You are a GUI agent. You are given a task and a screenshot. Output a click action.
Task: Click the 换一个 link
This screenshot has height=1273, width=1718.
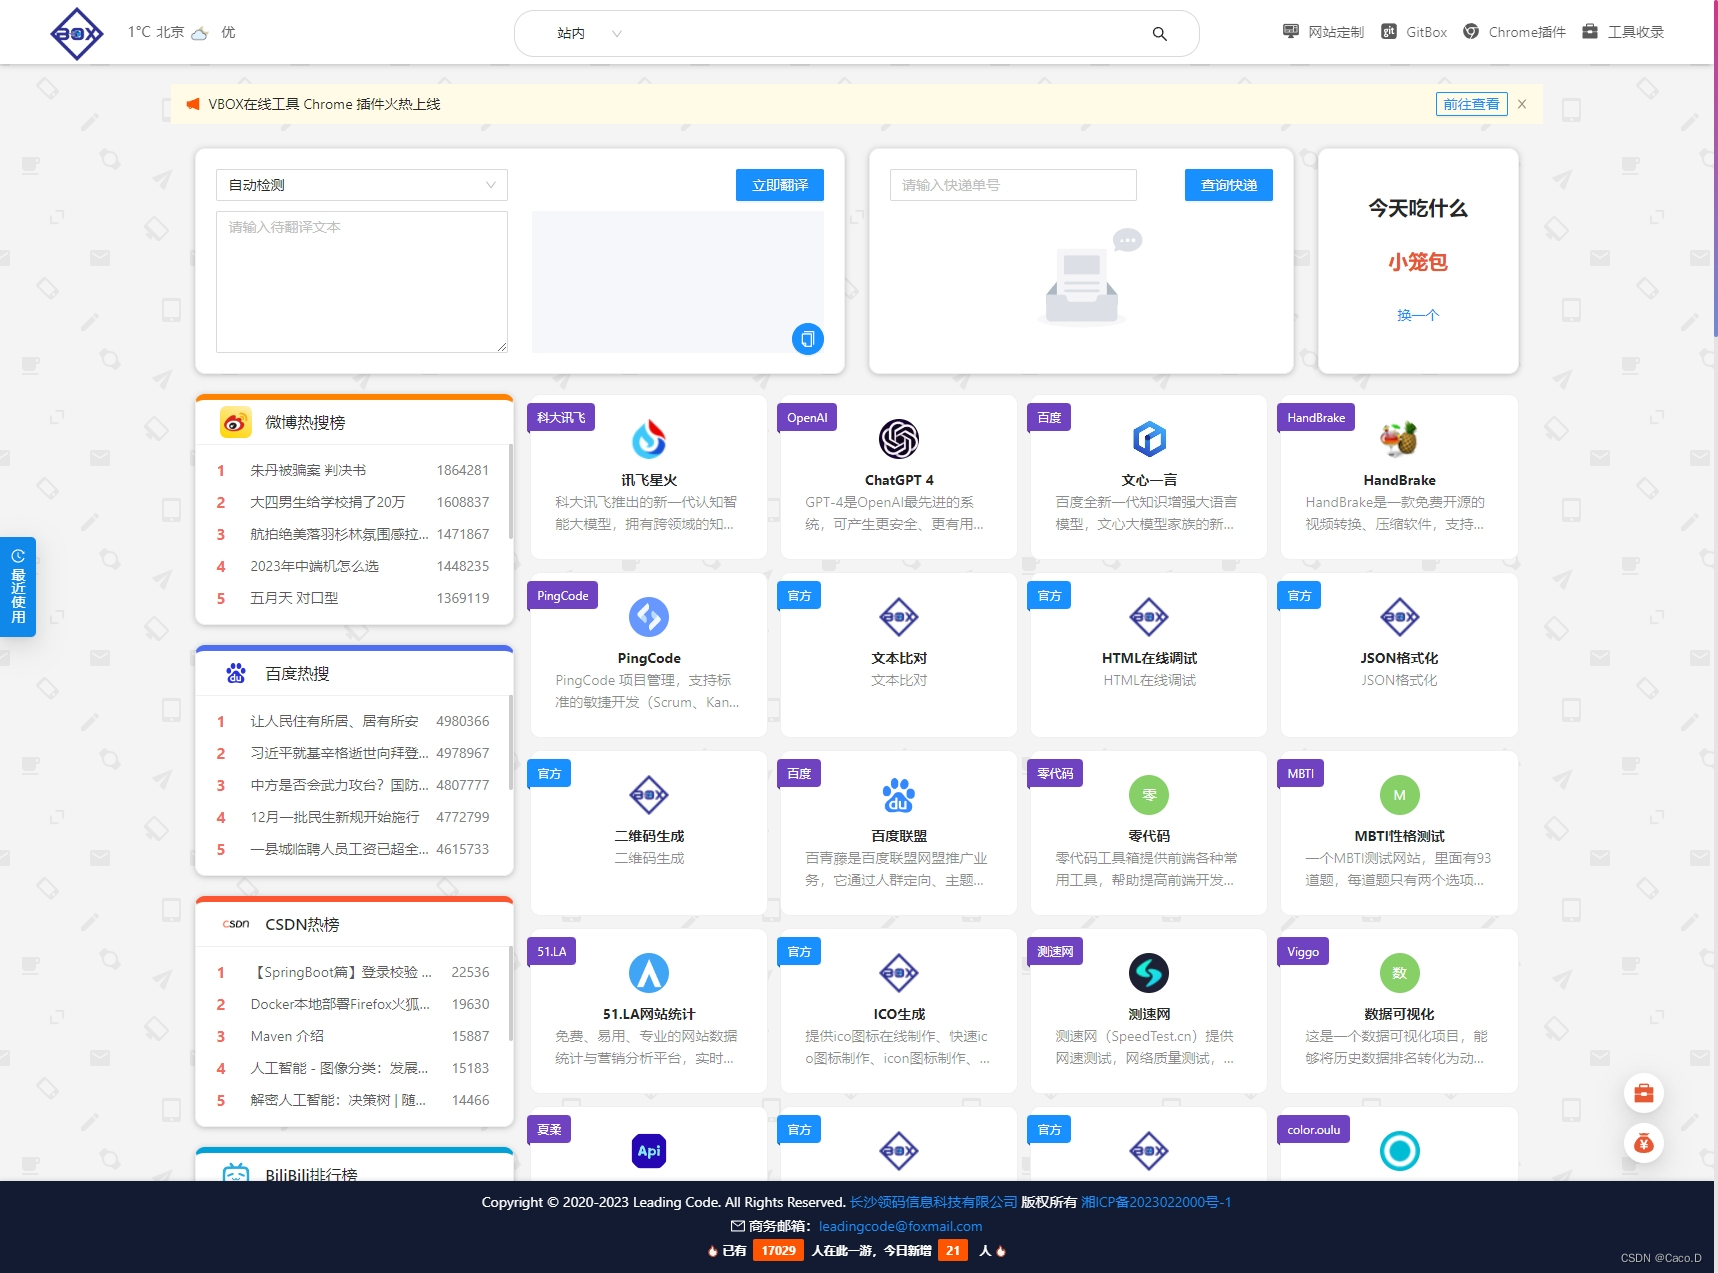1418,315
